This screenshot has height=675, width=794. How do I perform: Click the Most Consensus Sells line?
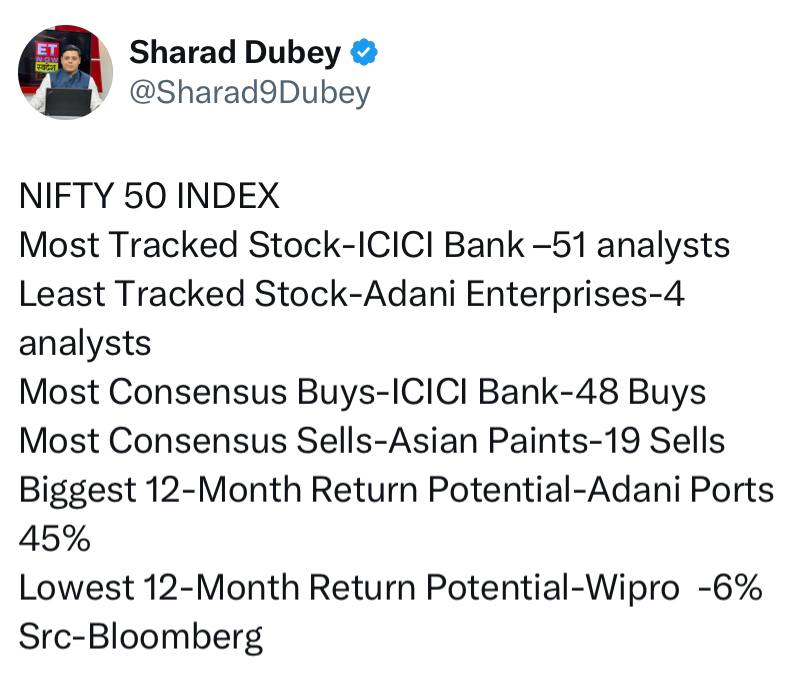[372, 441]
